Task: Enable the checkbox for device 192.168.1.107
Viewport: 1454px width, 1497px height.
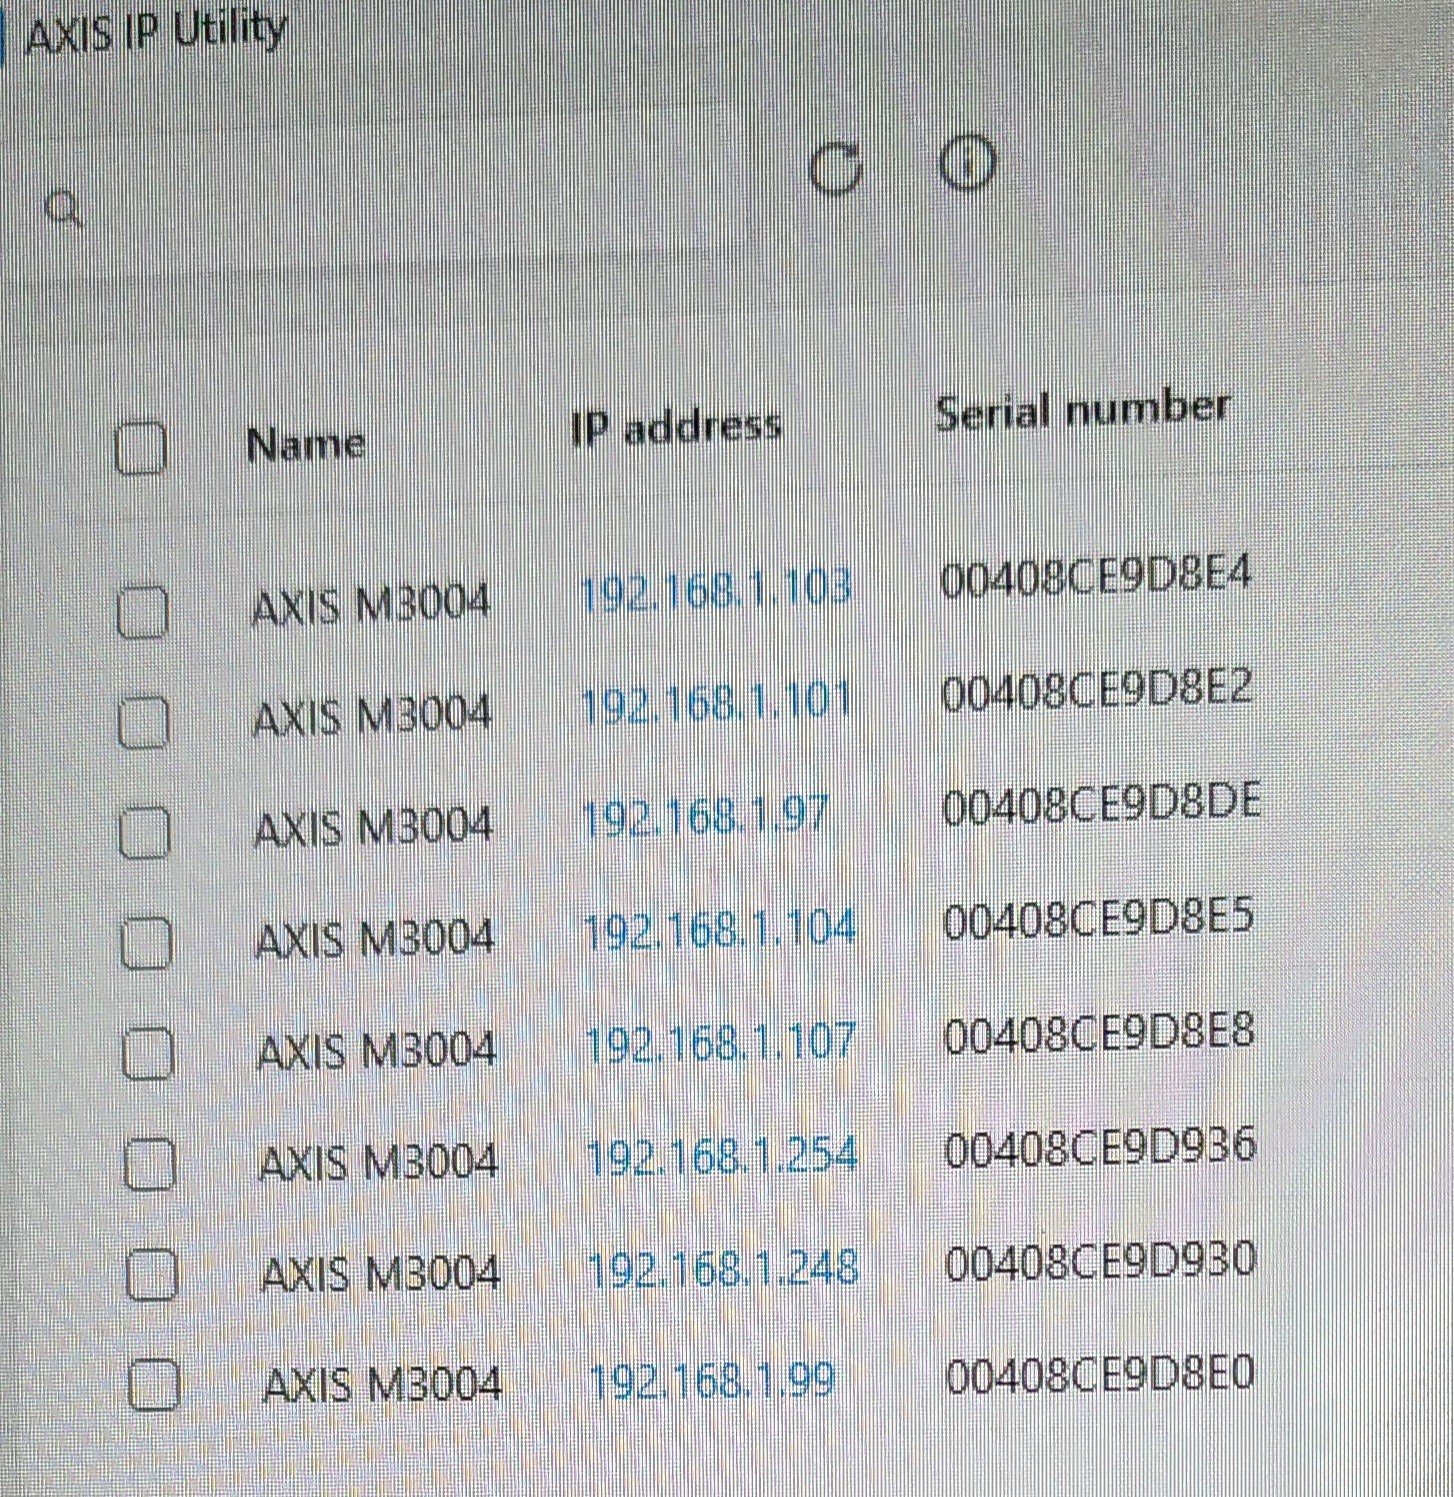Action: click(x=148, y=1054)
